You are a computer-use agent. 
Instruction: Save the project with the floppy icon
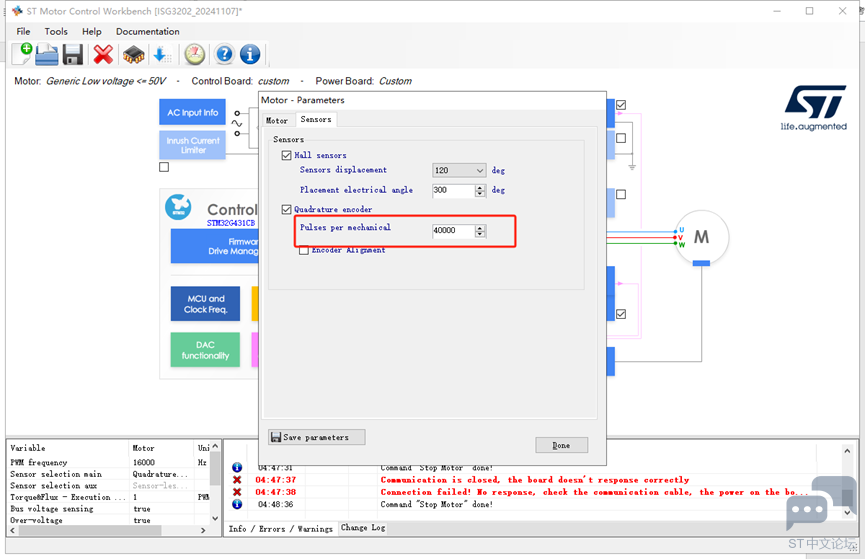pyautogui.click(x=72, y=55)
